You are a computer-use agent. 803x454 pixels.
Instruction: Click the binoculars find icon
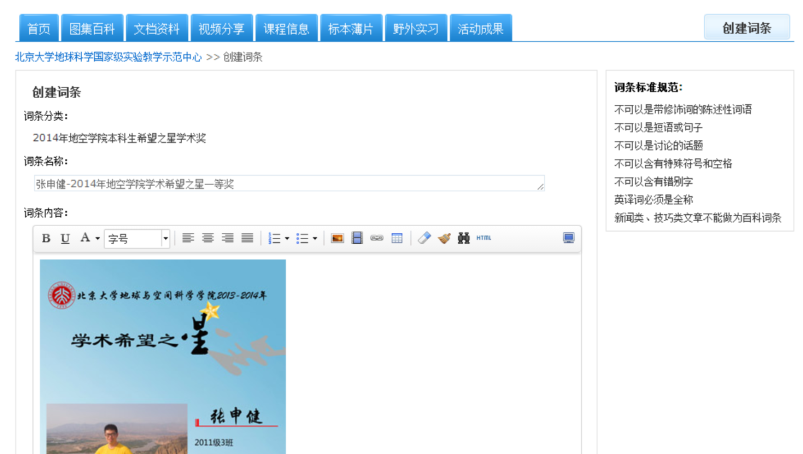click(463, 238)
